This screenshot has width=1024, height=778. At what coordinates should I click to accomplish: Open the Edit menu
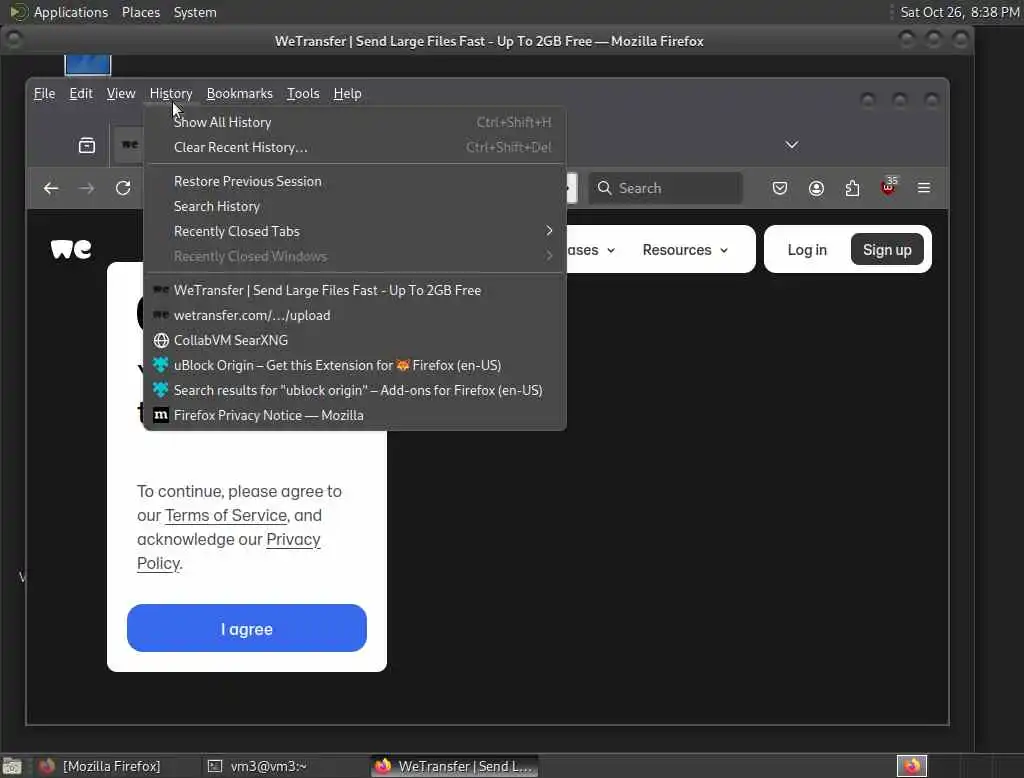point(81,93)
